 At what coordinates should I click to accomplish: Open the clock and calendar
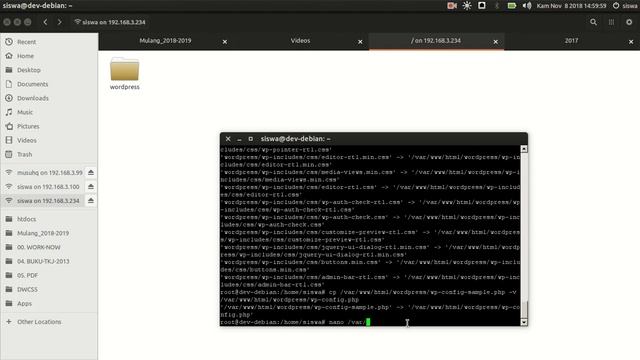pyautogui.click(x=571, y=6)
